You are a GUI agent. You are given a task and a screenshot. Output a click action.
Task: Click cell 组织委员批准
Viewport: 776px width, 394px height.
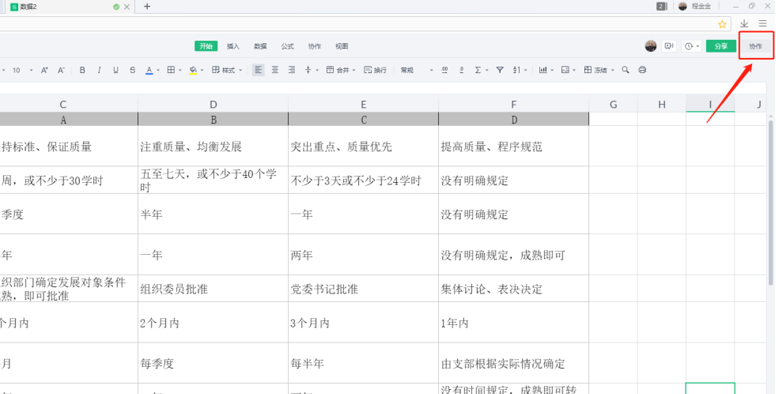point(213,289)
